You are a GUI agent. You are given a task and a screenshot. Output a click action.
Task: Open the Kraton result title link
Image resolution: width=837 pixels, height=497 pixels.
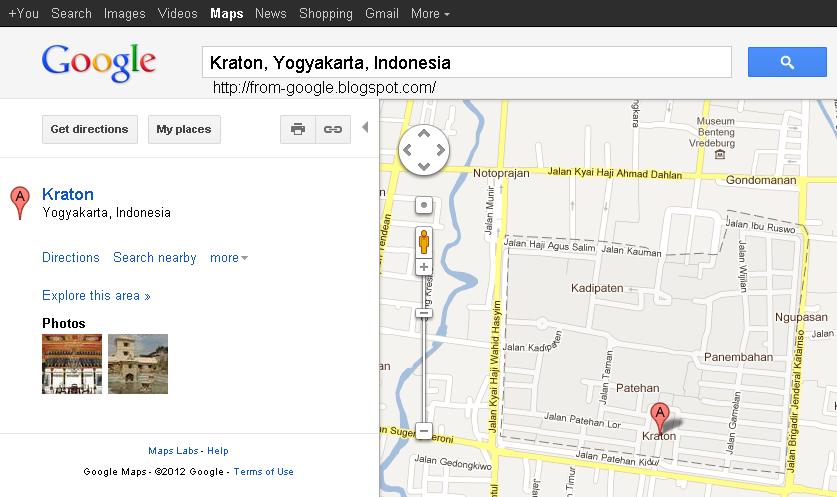68,194
